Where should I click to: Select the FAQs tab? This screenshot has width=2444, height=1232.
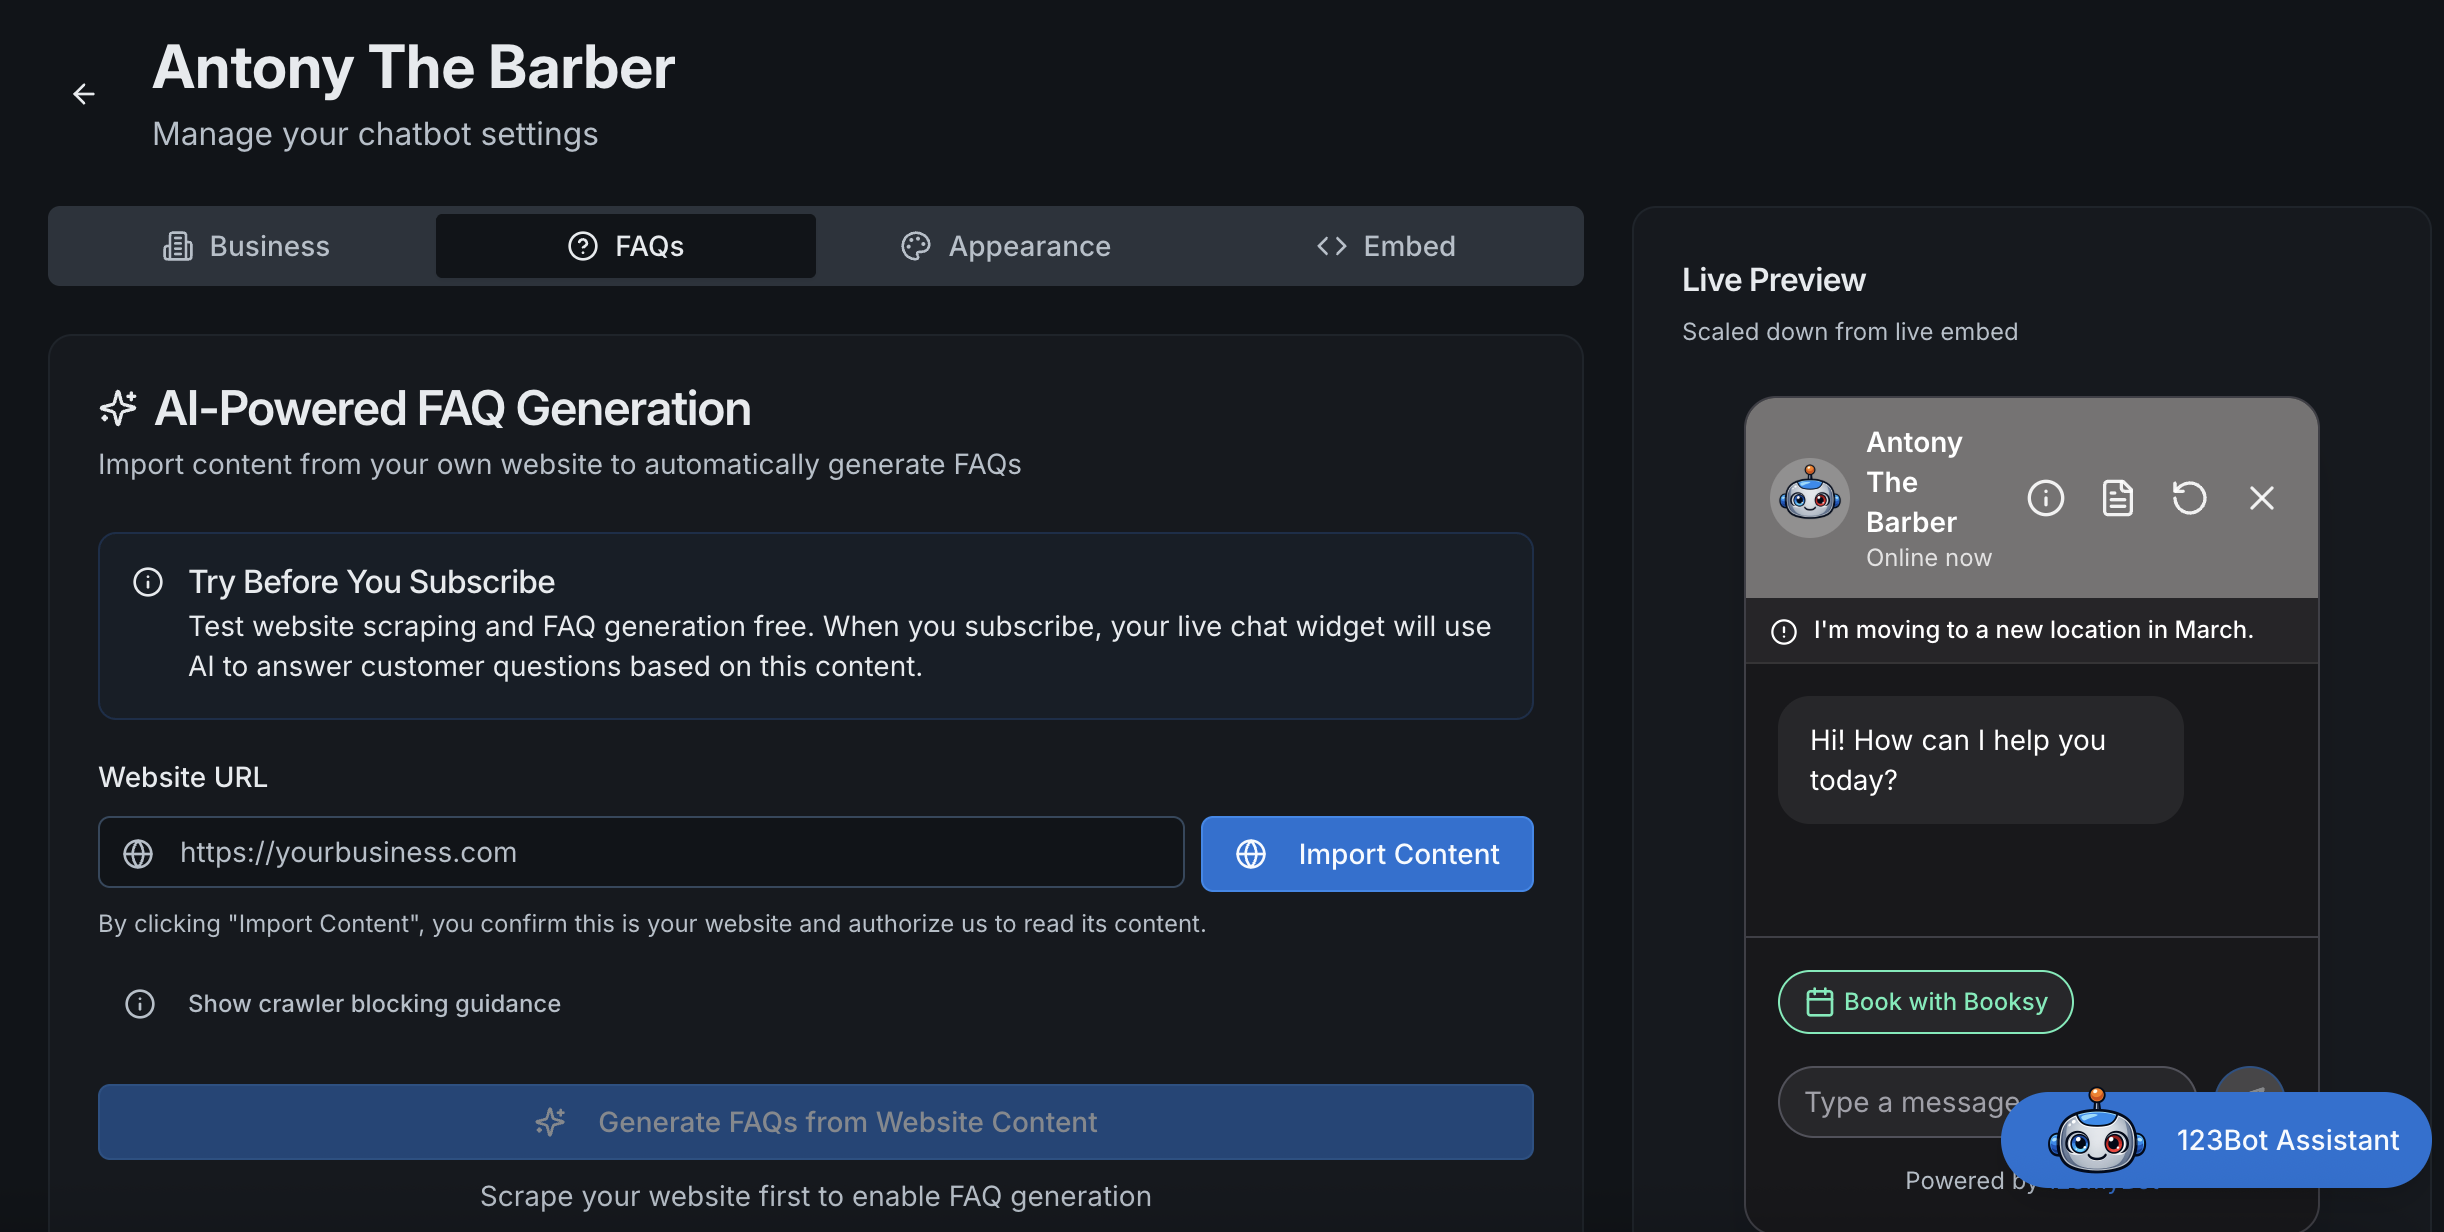[x=626, y=246]
